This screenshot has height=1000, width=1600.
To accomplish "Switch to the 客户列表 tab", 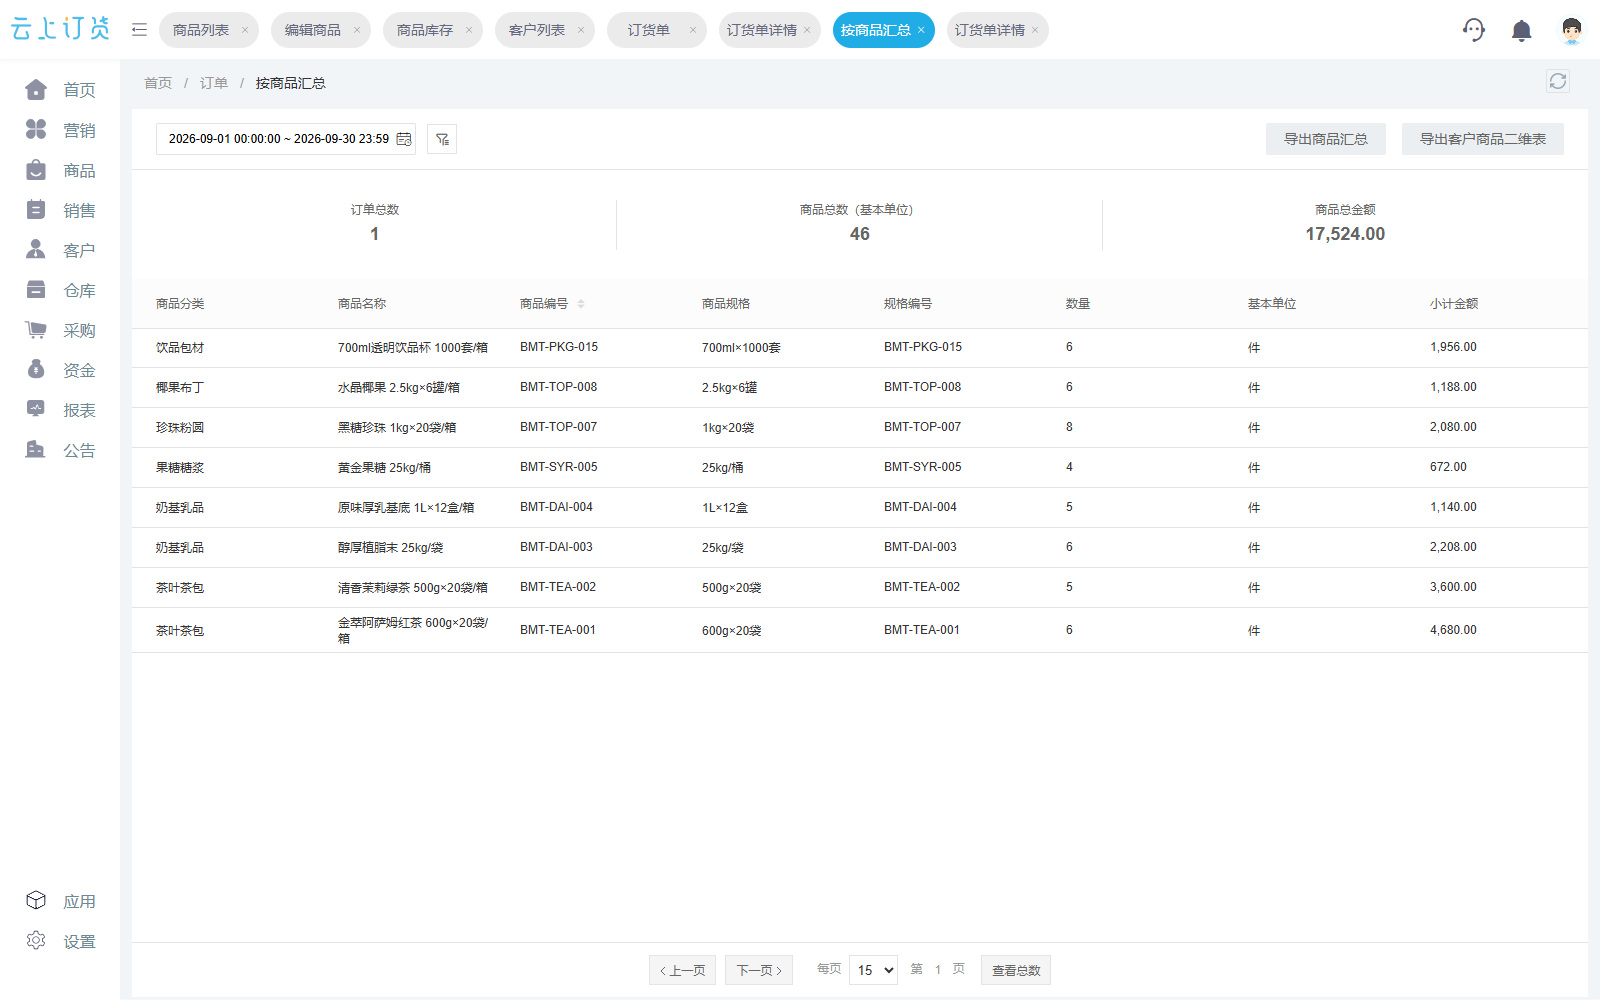I will pos(537,30).
